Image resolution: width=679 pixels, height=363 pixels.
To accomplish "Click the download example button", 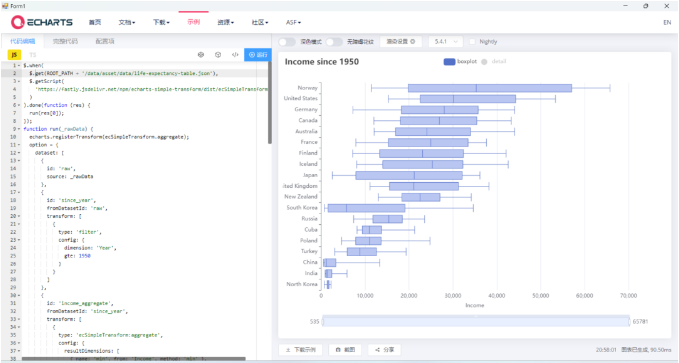I will [x=301, y=350].
